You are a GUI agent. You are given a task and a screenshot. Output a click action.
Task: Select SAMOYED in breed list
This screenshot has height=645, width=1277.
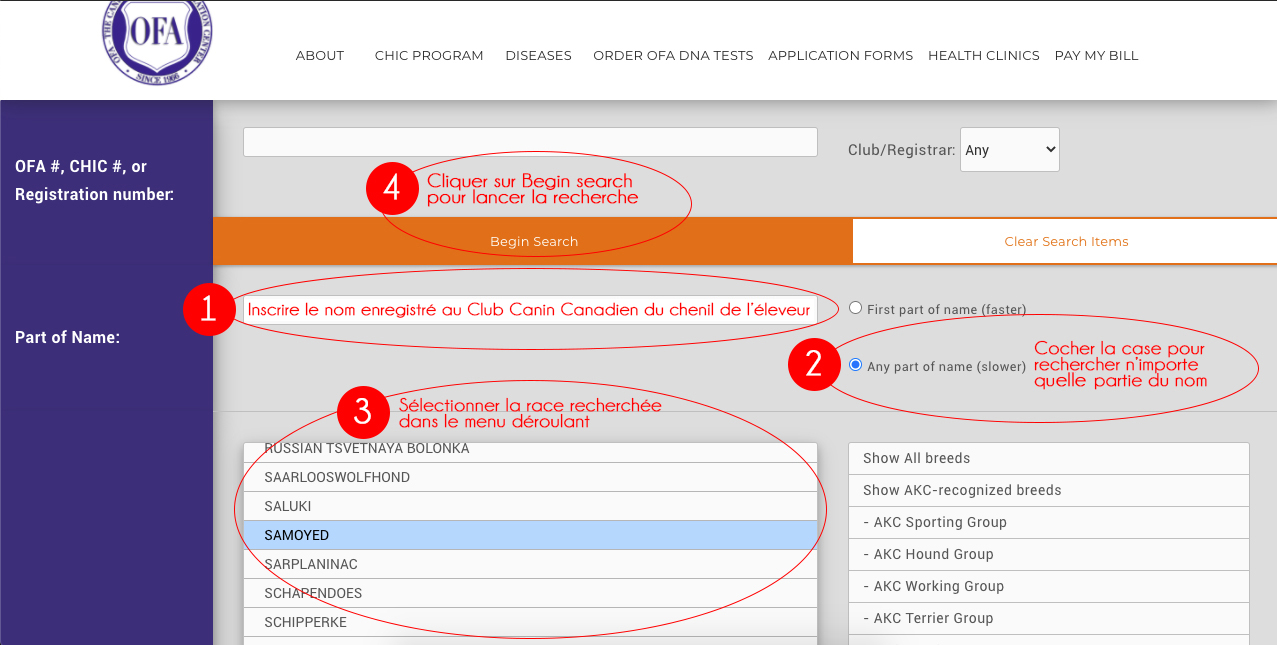[530, 535]
